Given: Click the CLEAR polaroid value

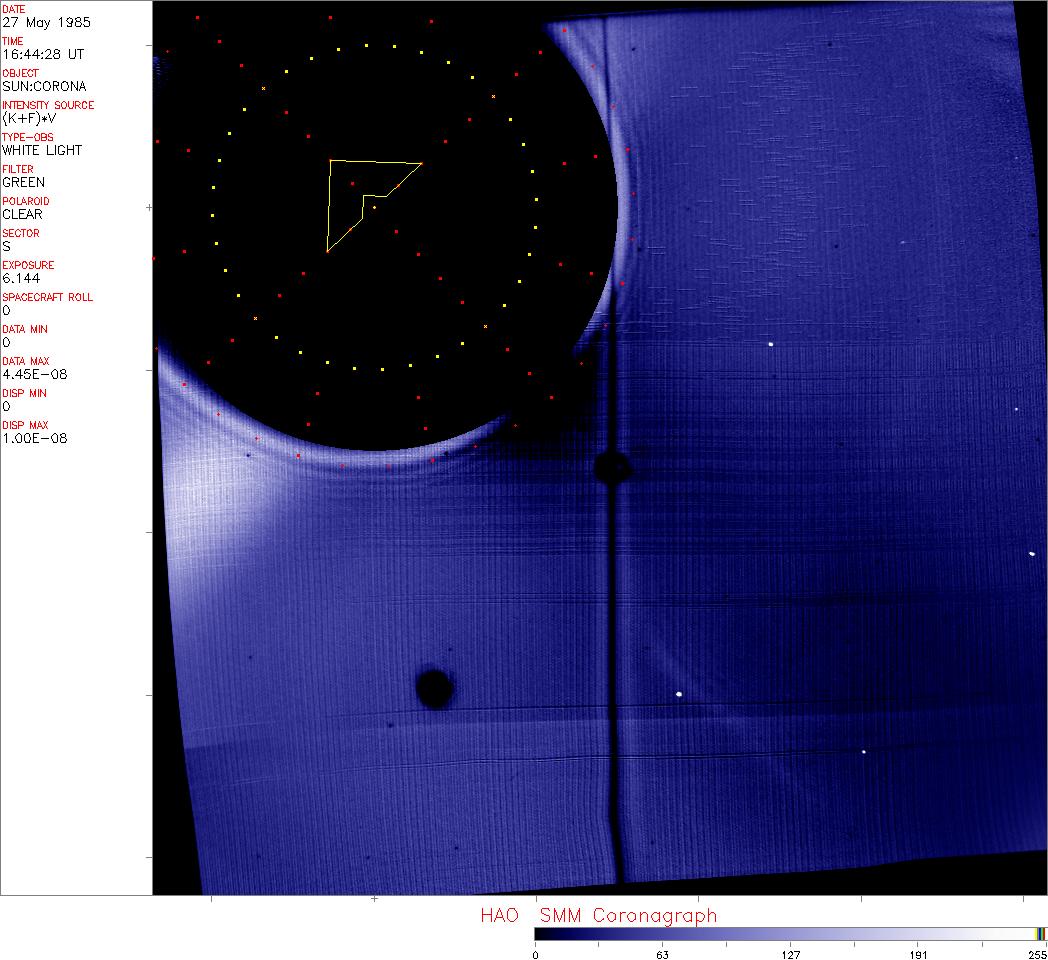Looking at the screenshot, I should coord(22,214).
